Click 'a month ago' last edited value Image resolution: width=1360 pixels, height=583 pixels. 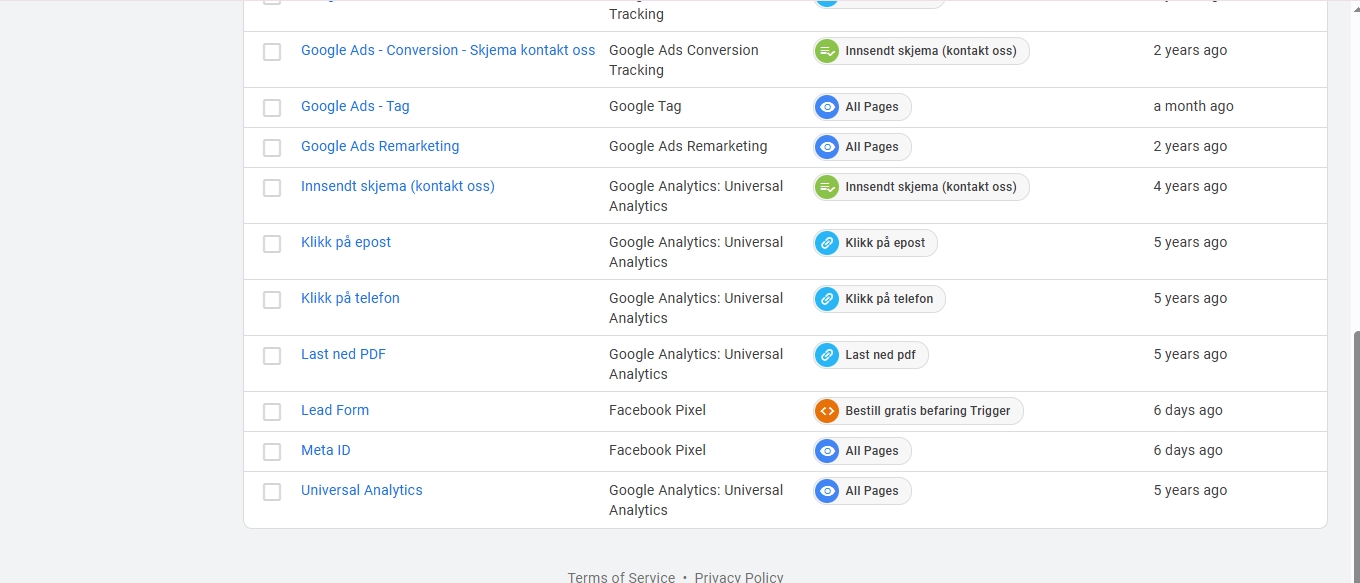pos(1193,106)
